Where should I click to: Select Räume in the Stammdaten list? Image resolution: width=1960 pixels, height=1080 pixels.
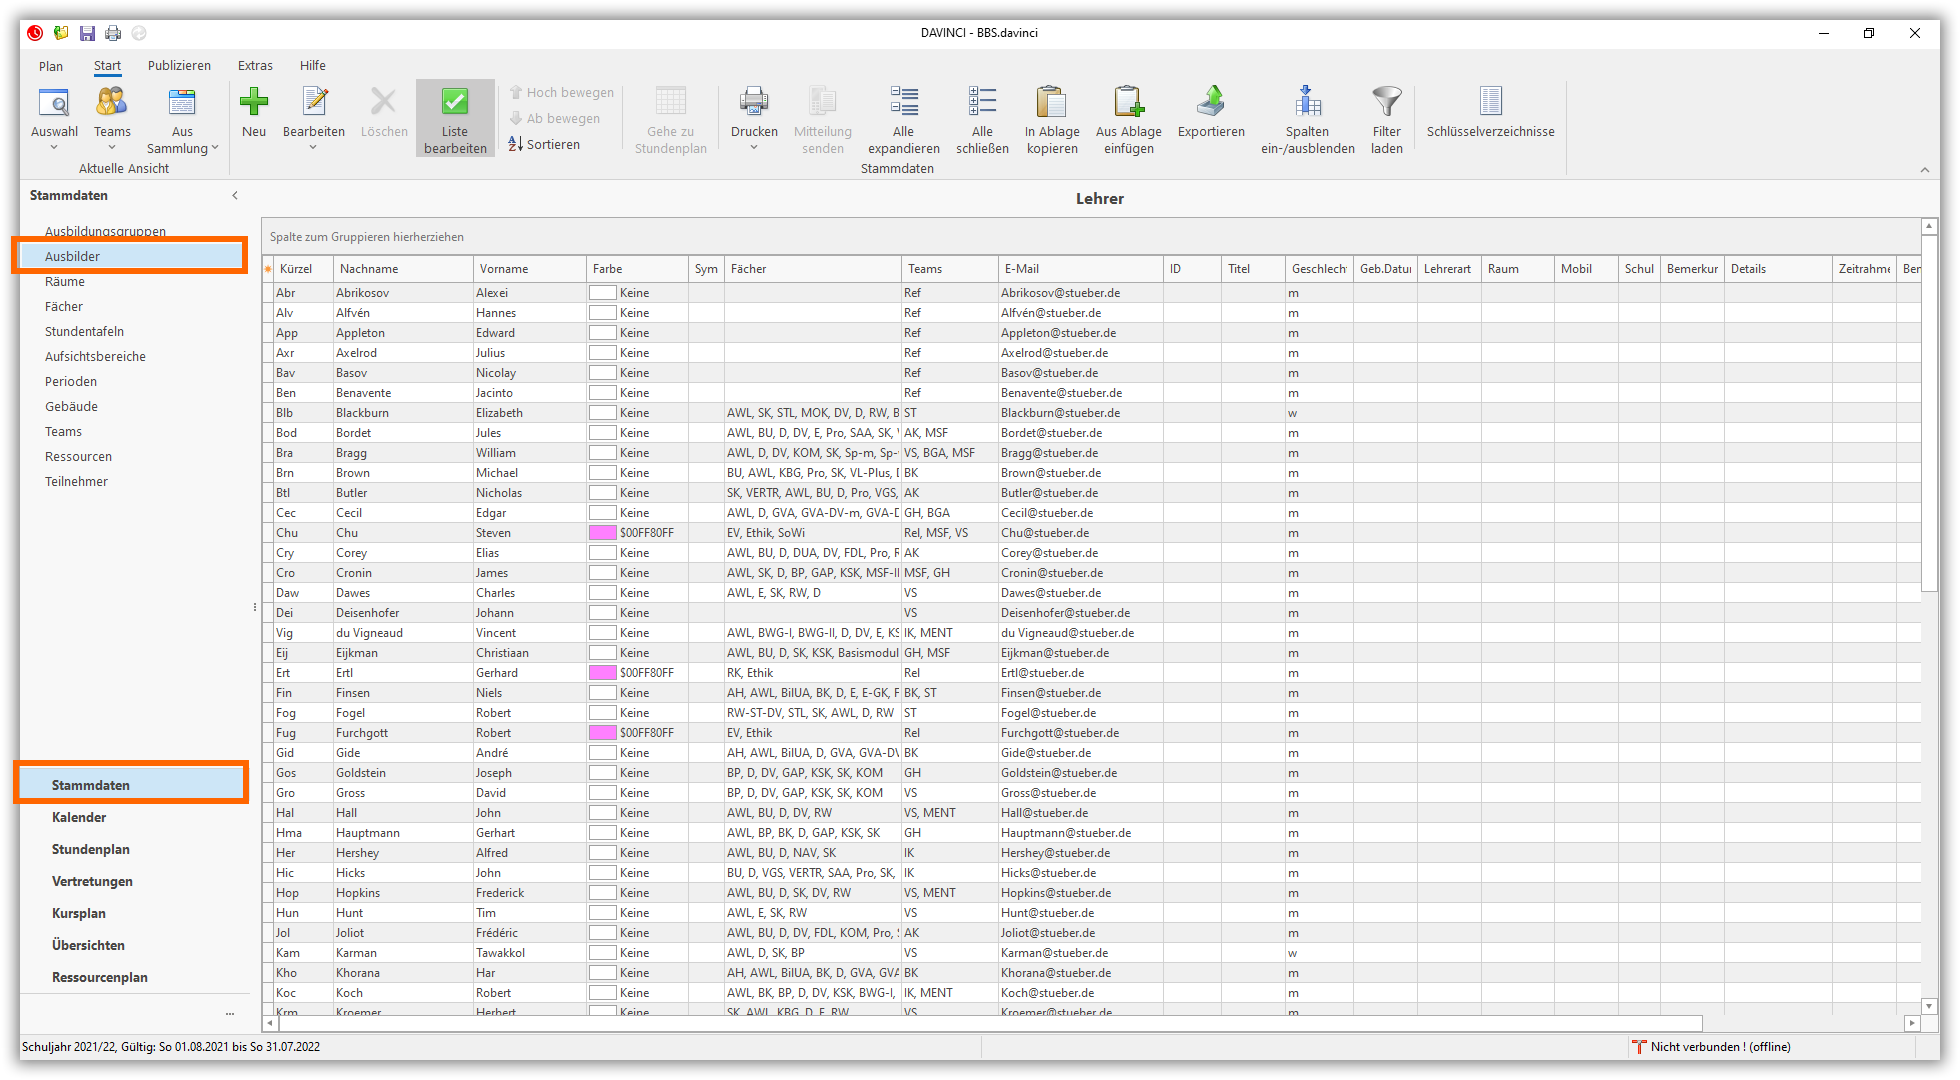(65, 282)
